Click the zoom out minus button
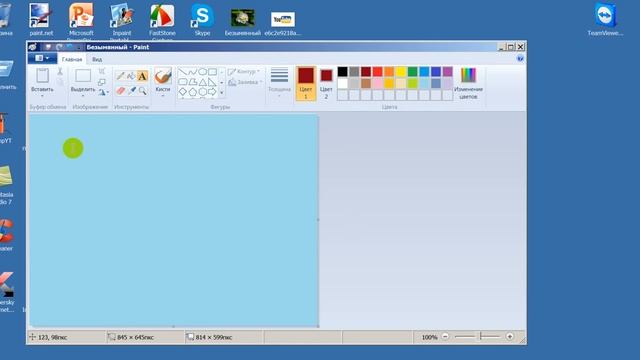The width and height of the screenshot is (640, 360). 445,337
